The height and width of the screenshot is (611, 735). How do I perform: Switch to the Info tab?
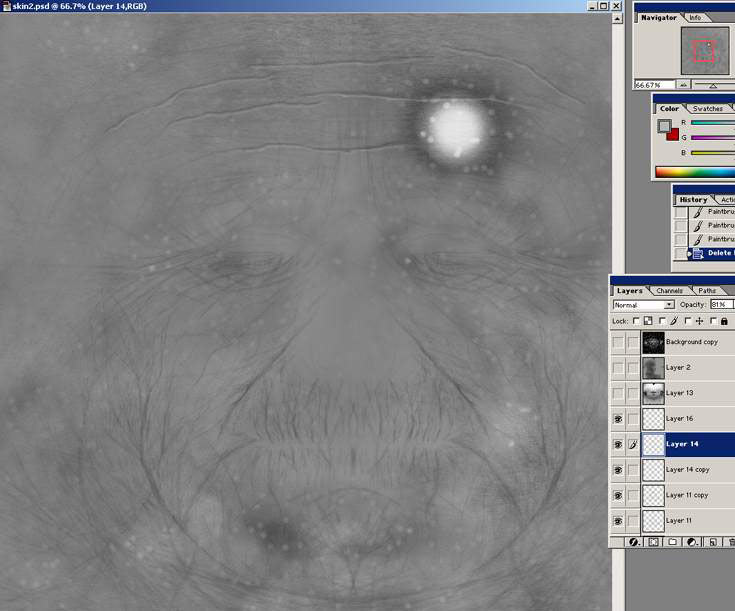click(x=695, y=17)
